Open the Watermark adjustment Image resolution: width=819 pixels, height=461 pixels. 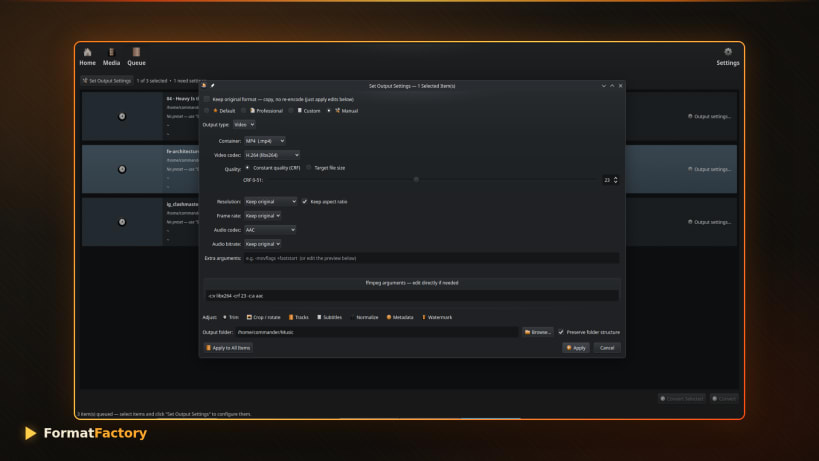[437, 317]
